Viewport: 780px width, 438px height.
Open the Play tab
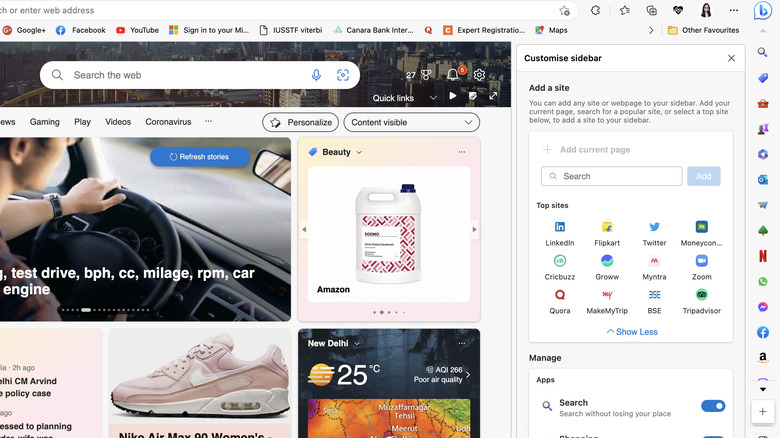[x=82, y=122]
